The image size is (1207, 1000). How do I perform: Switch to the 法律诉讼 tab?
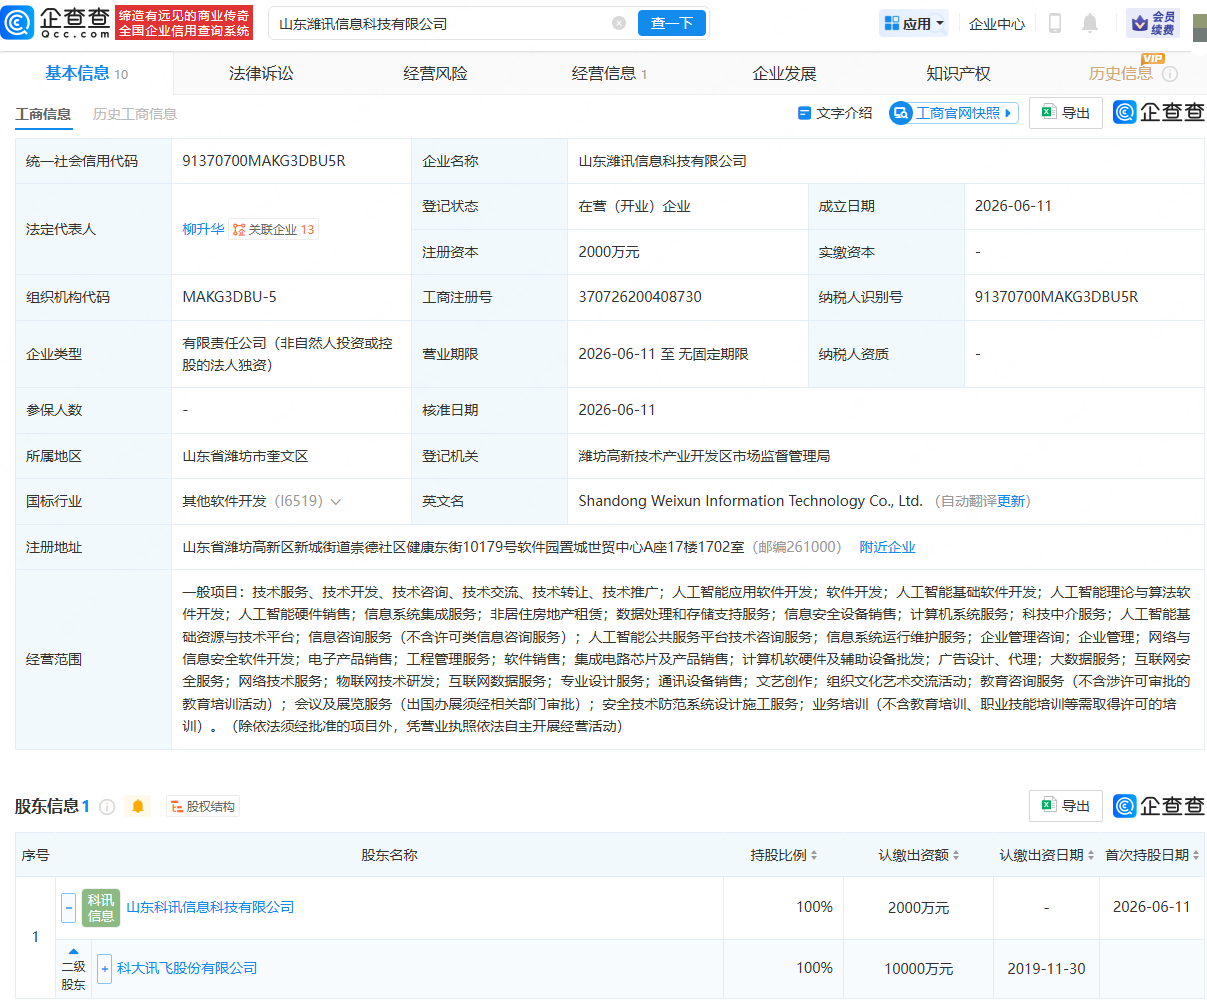coord(261,73)
